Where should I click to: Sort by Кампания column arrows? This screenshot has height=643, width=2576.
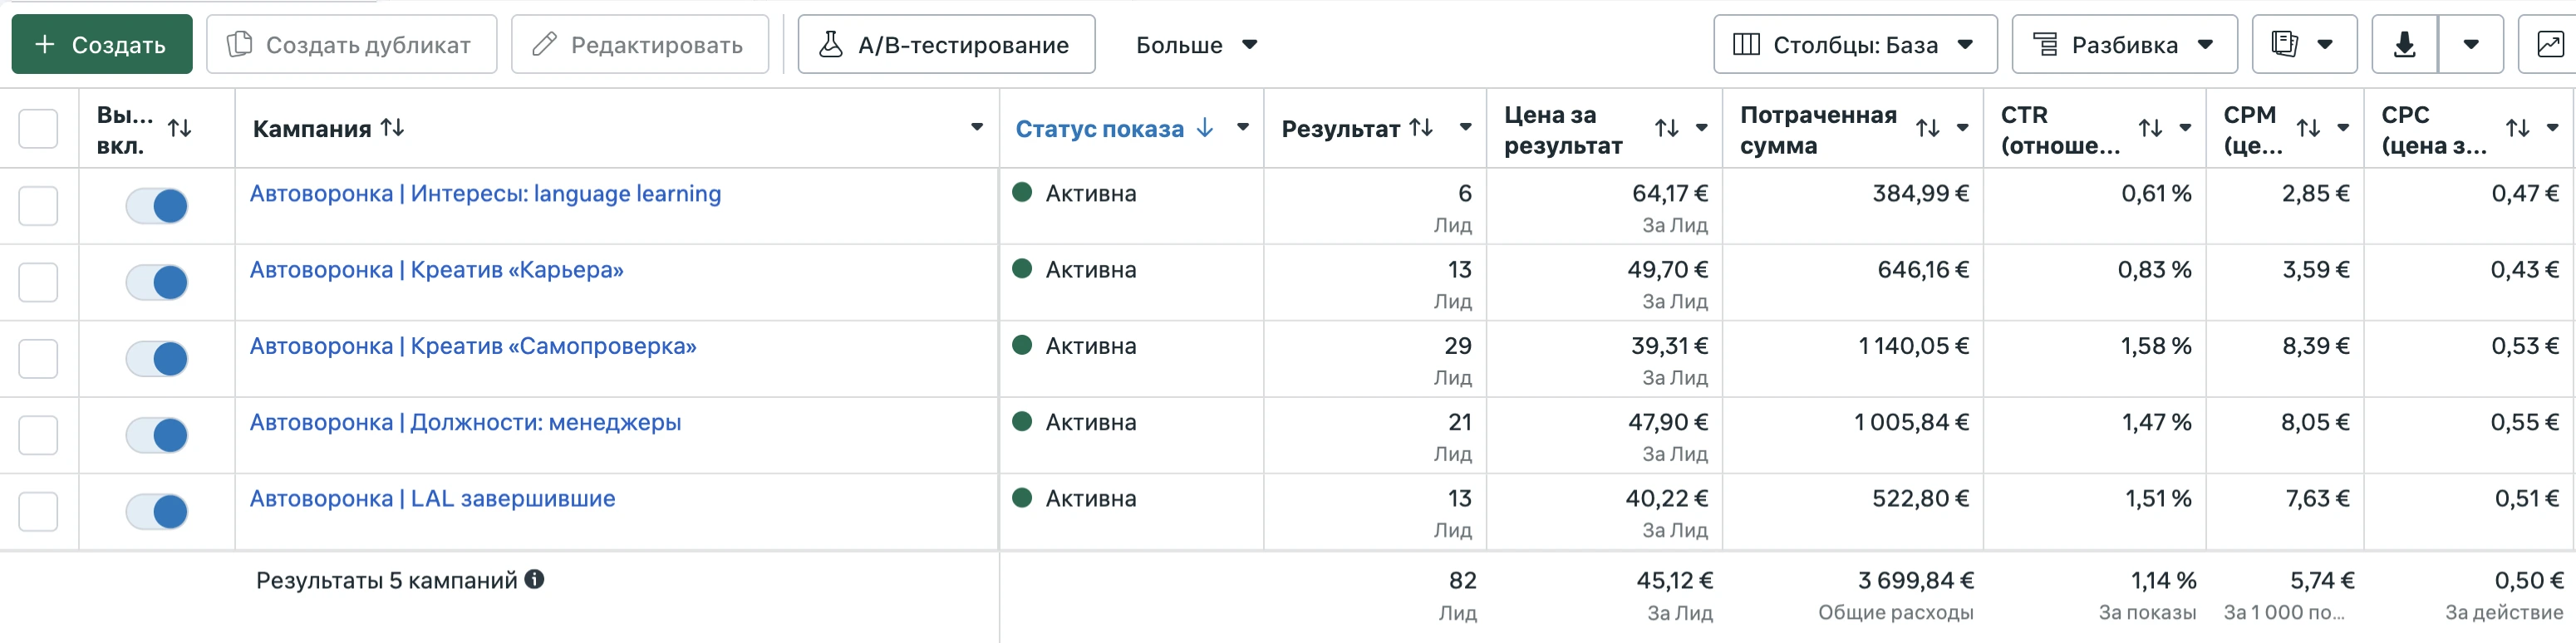(392, 127)
